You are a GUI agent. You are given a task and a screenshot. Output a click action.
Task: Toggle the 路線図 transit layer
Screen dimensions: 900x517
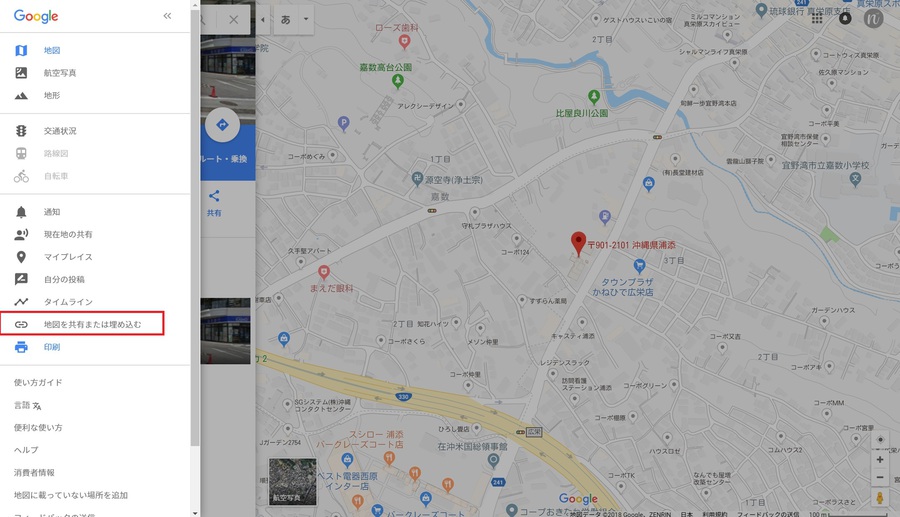(56, 153)
